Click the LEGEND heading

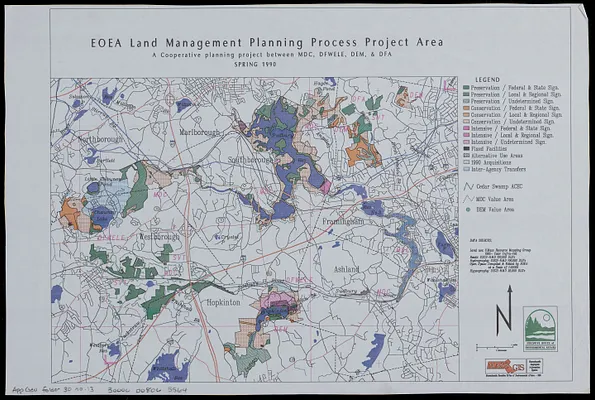(x=488, y=80)
